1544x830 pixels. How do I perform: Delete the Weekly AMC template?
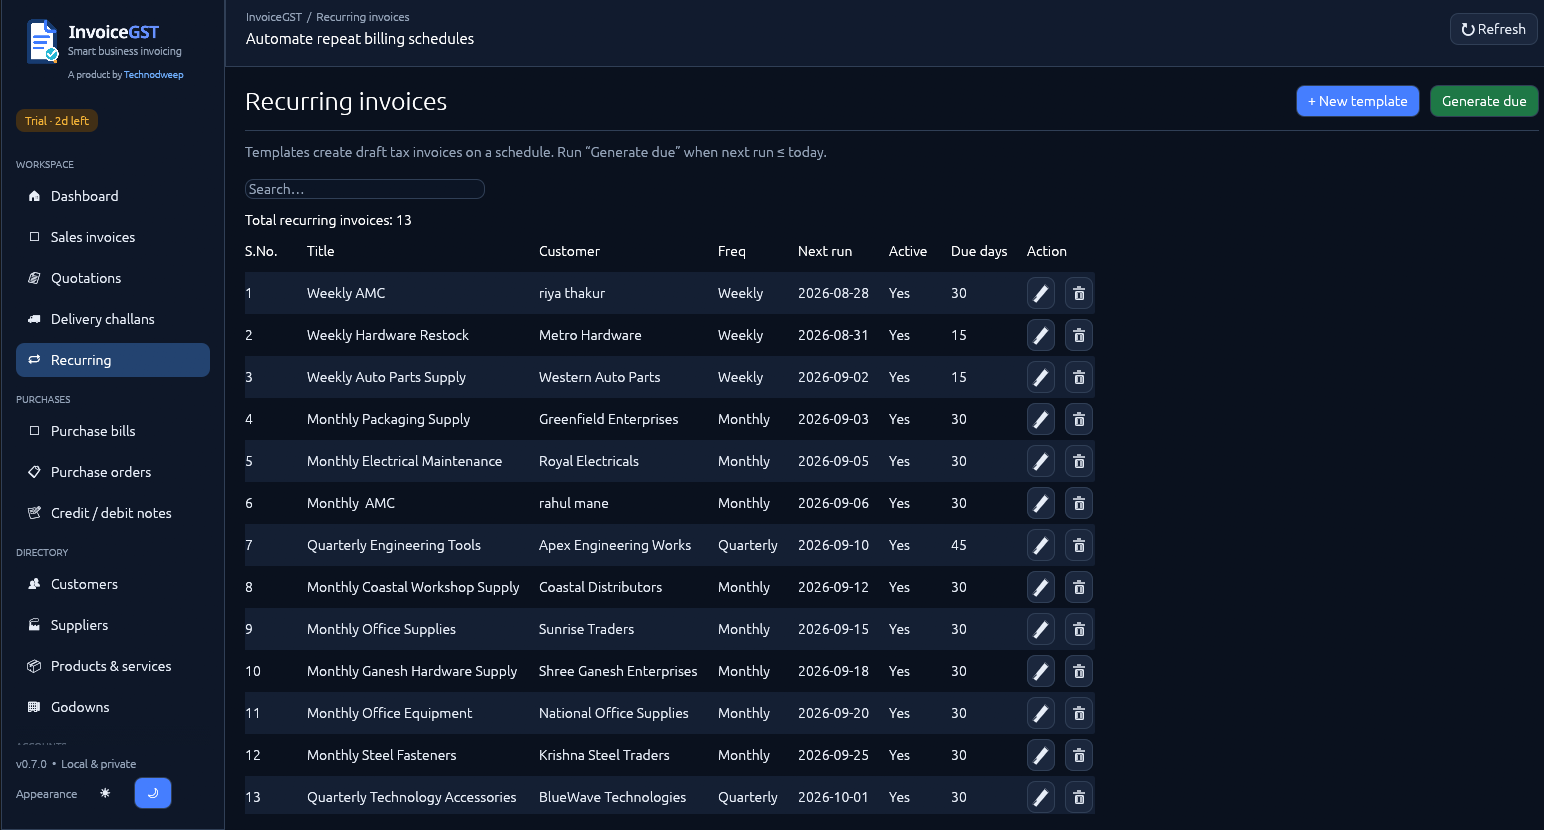[1079, 293]
